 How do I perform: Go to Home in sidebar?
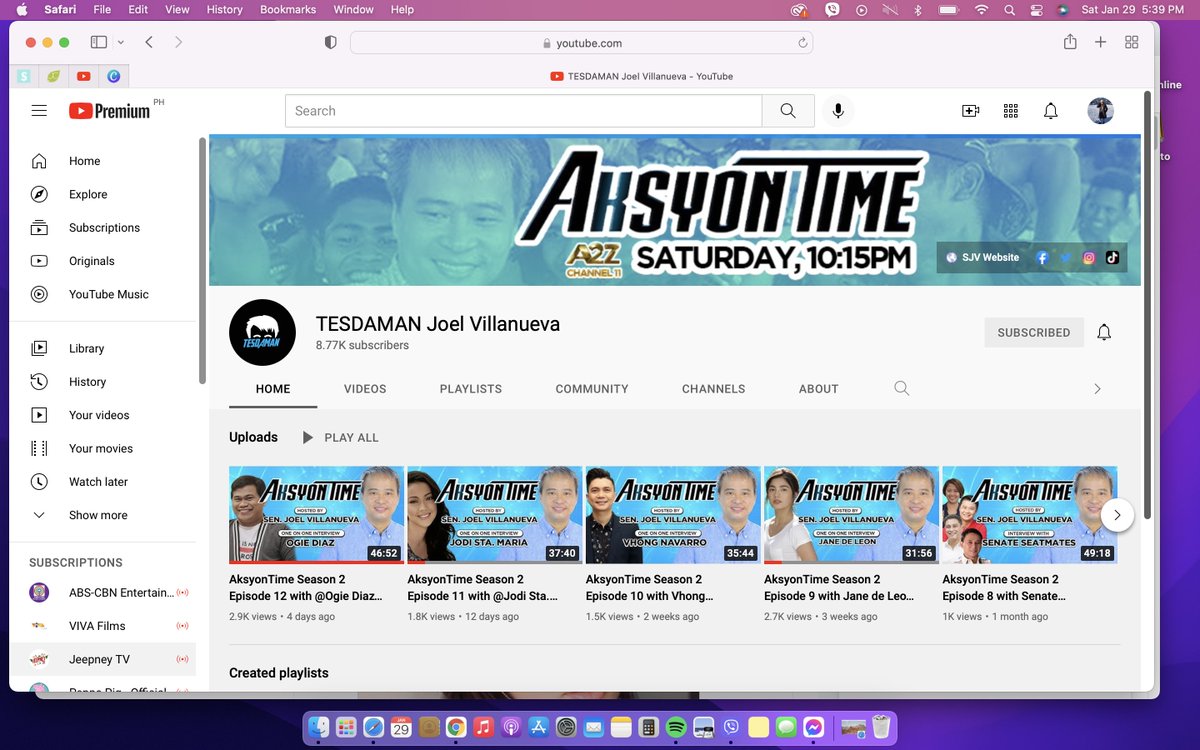point(103,161)
